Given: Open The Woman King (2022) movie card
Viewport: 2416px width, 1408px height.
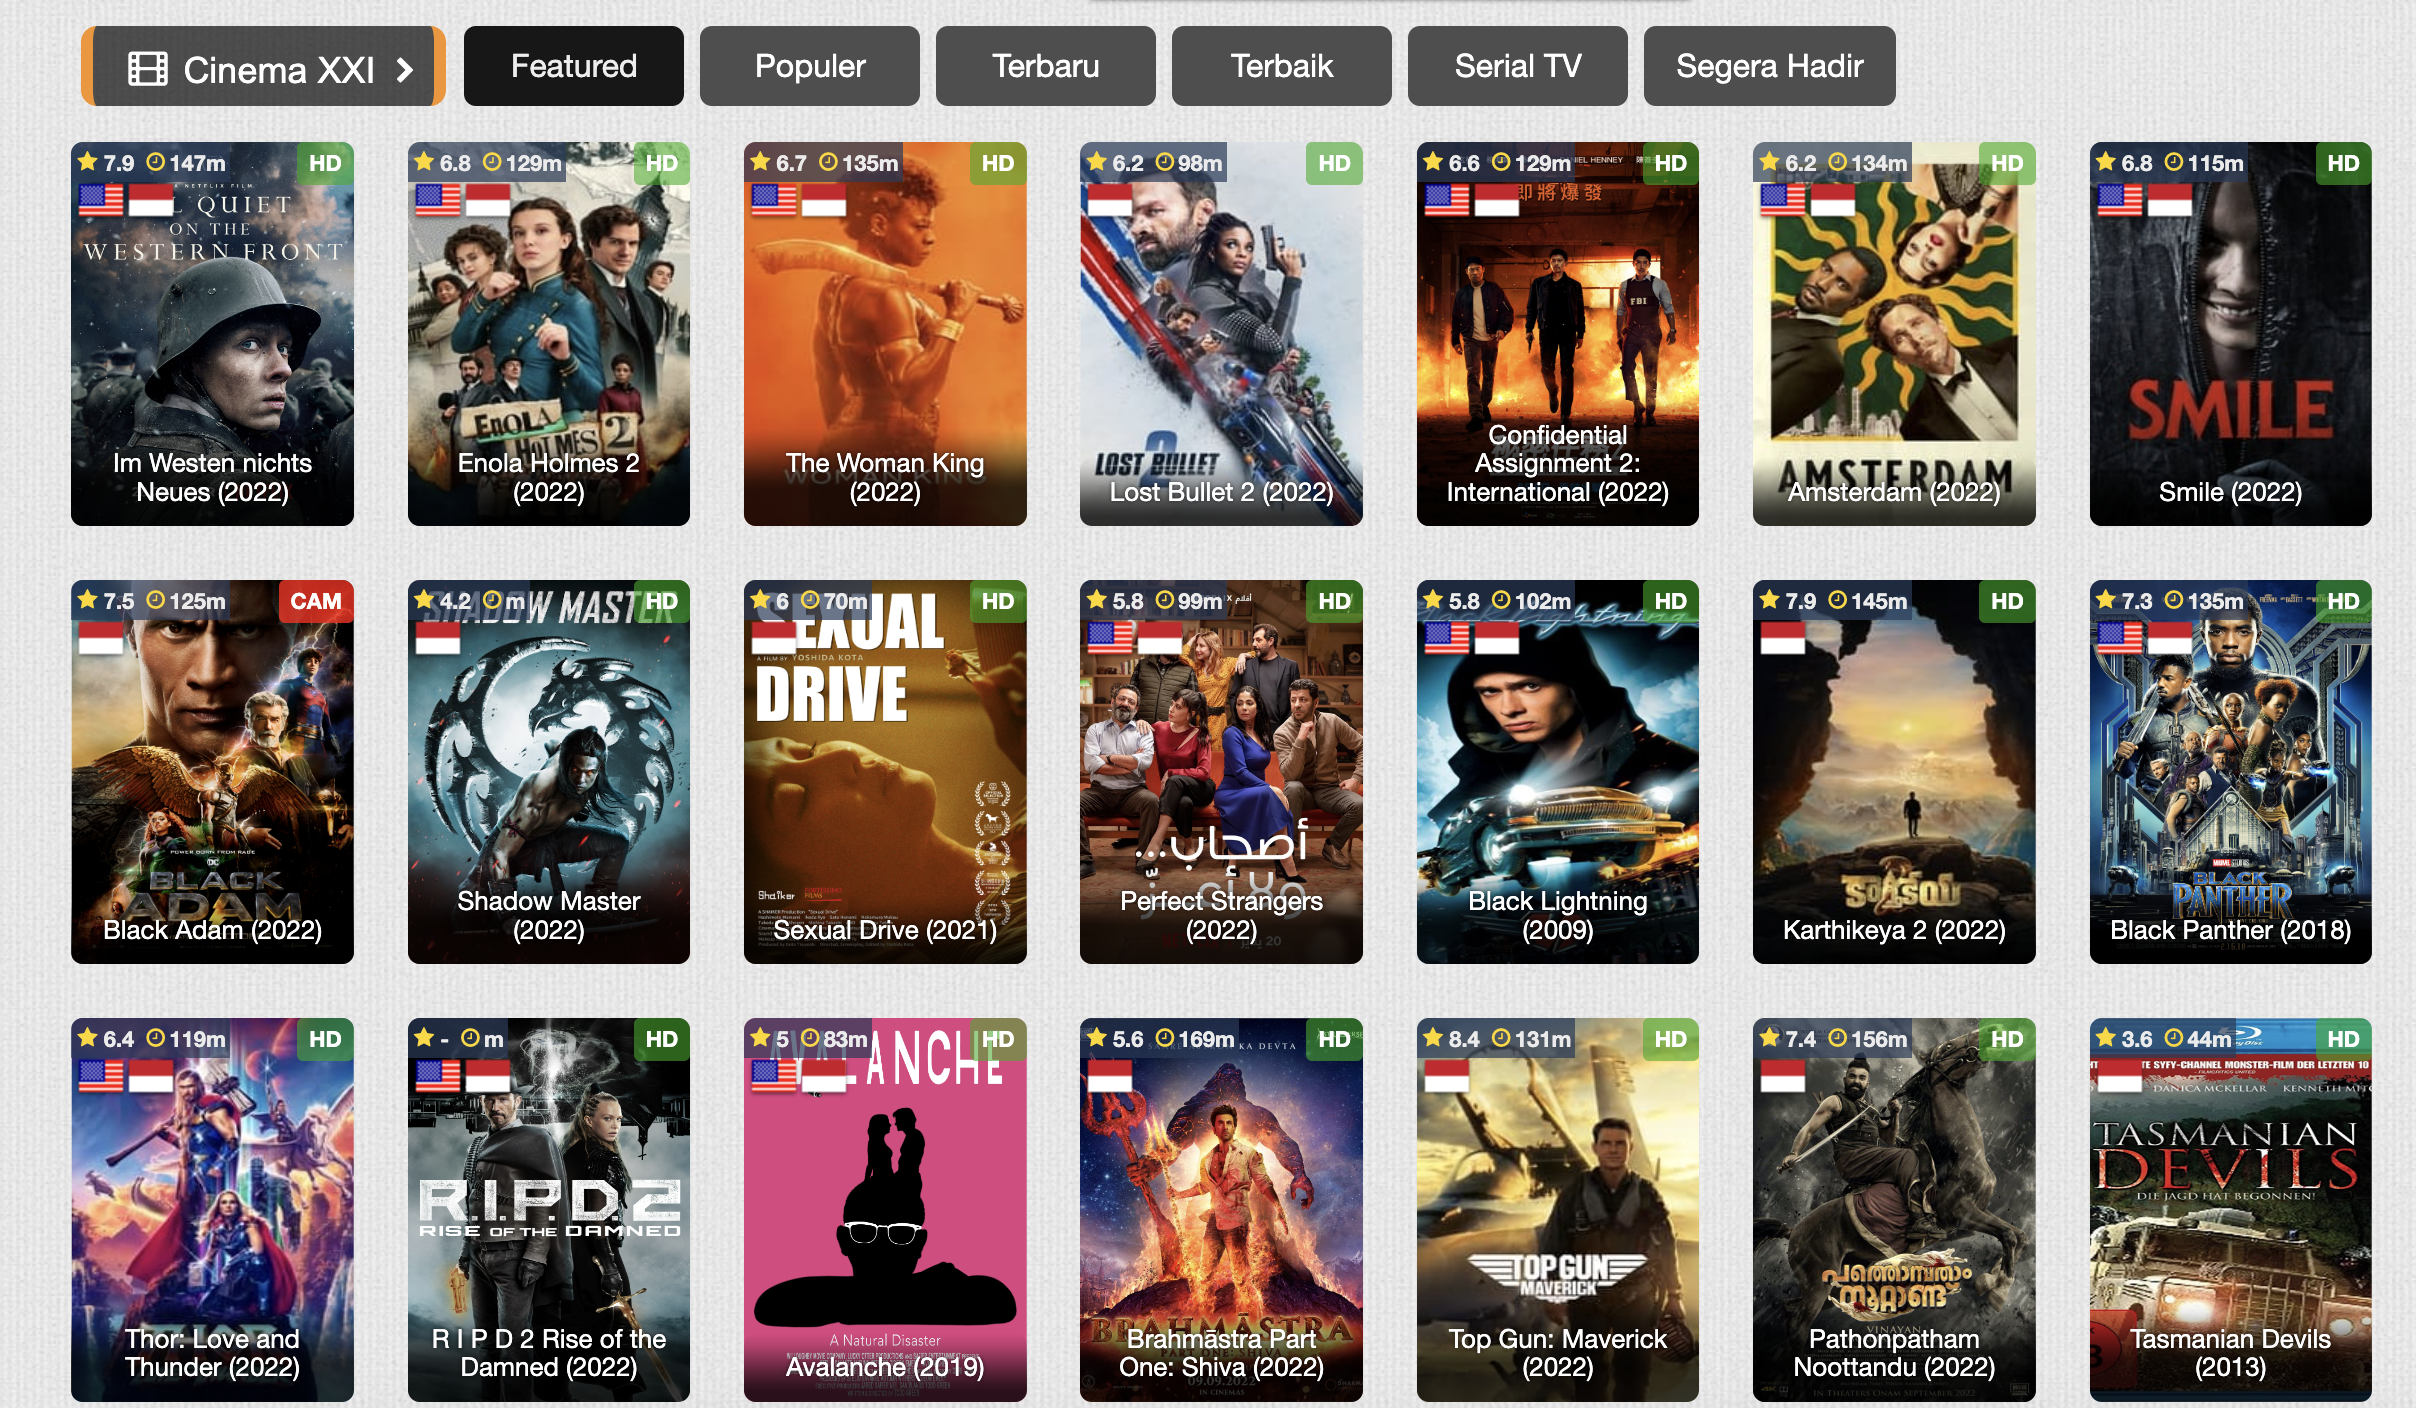Looking at the screenshot, I should pyautogui.click(x=885, y=334).
